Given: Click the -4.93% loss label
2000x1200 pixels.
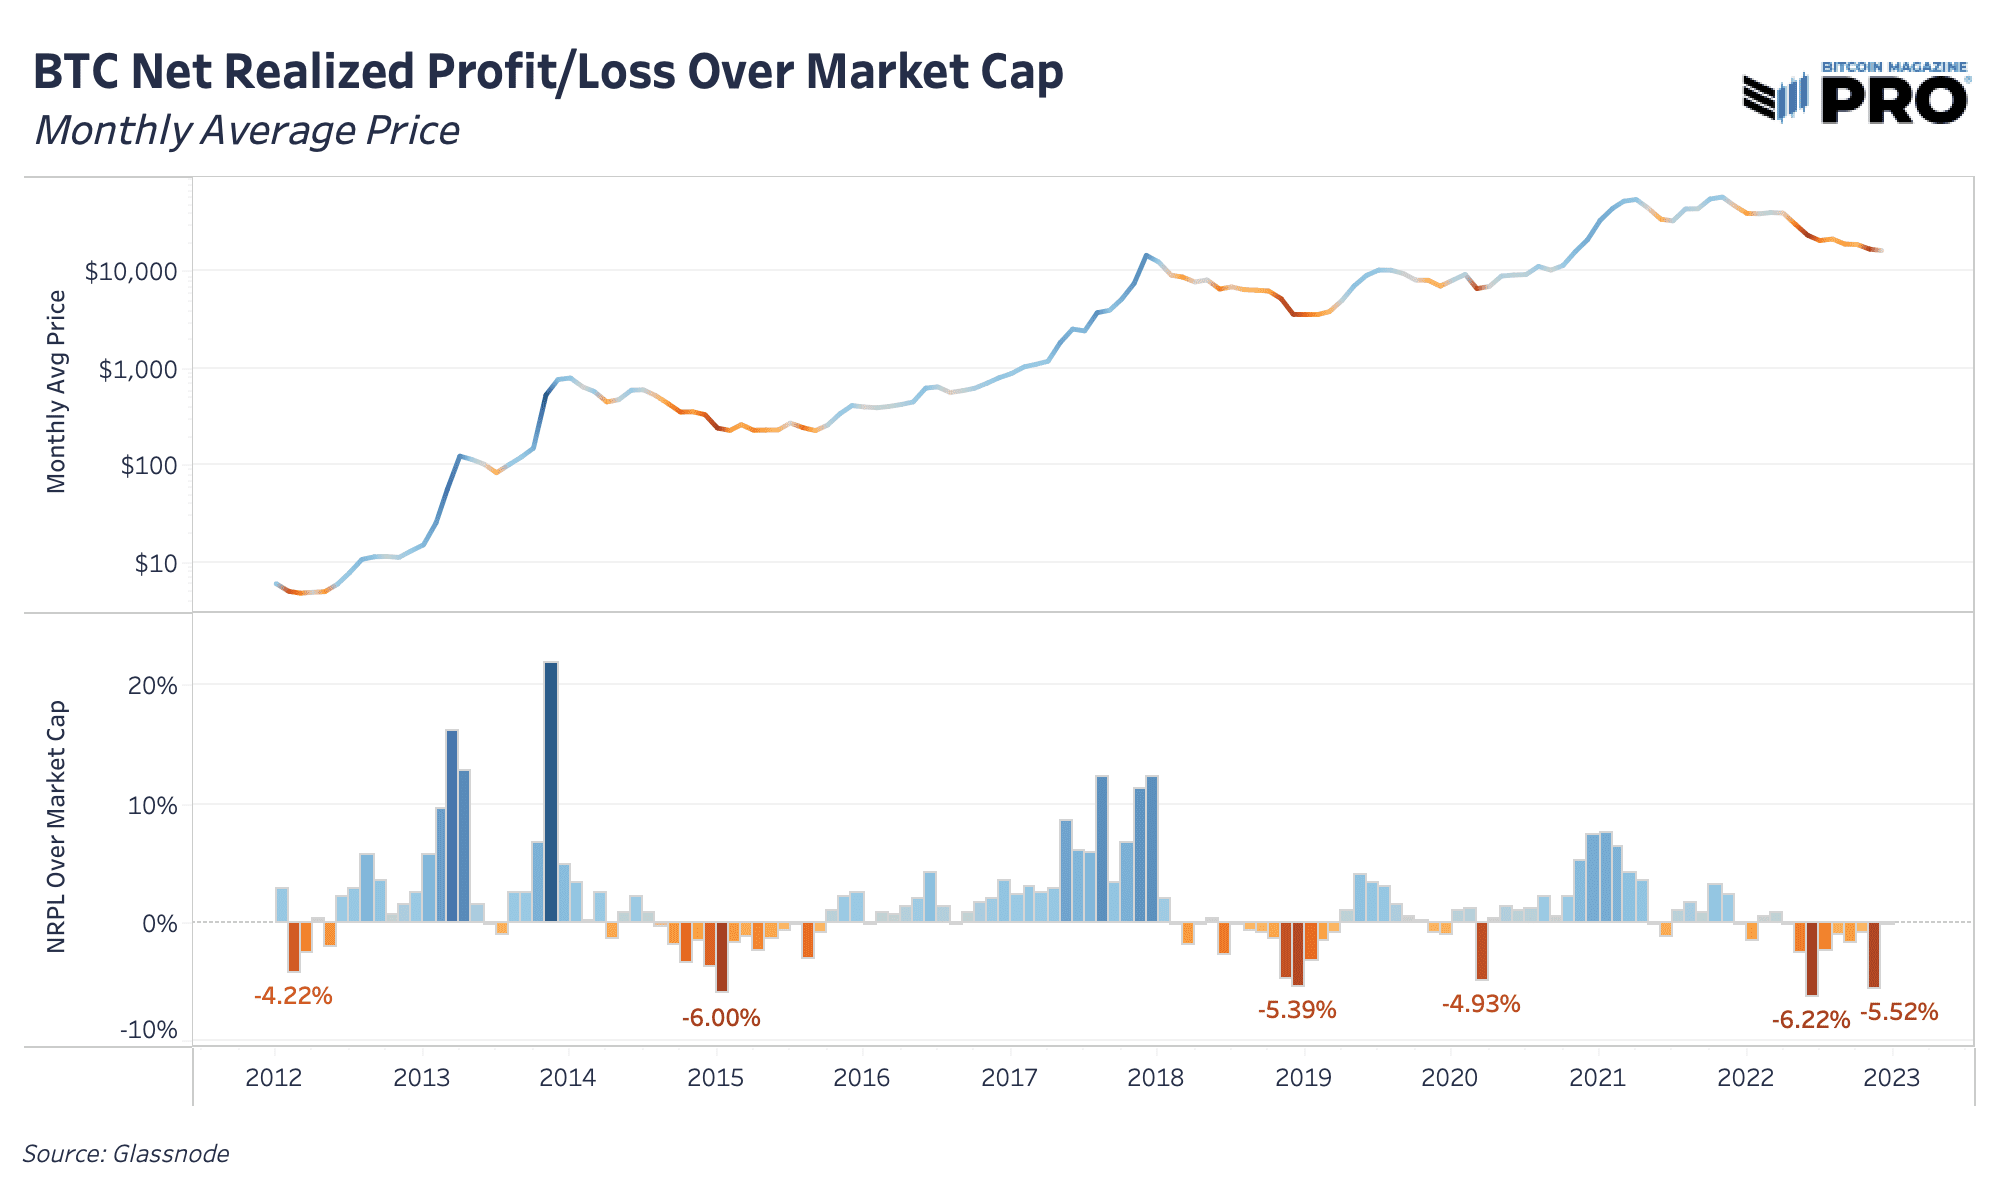Looking at the screenshot, I should tap(1481, 1004).
